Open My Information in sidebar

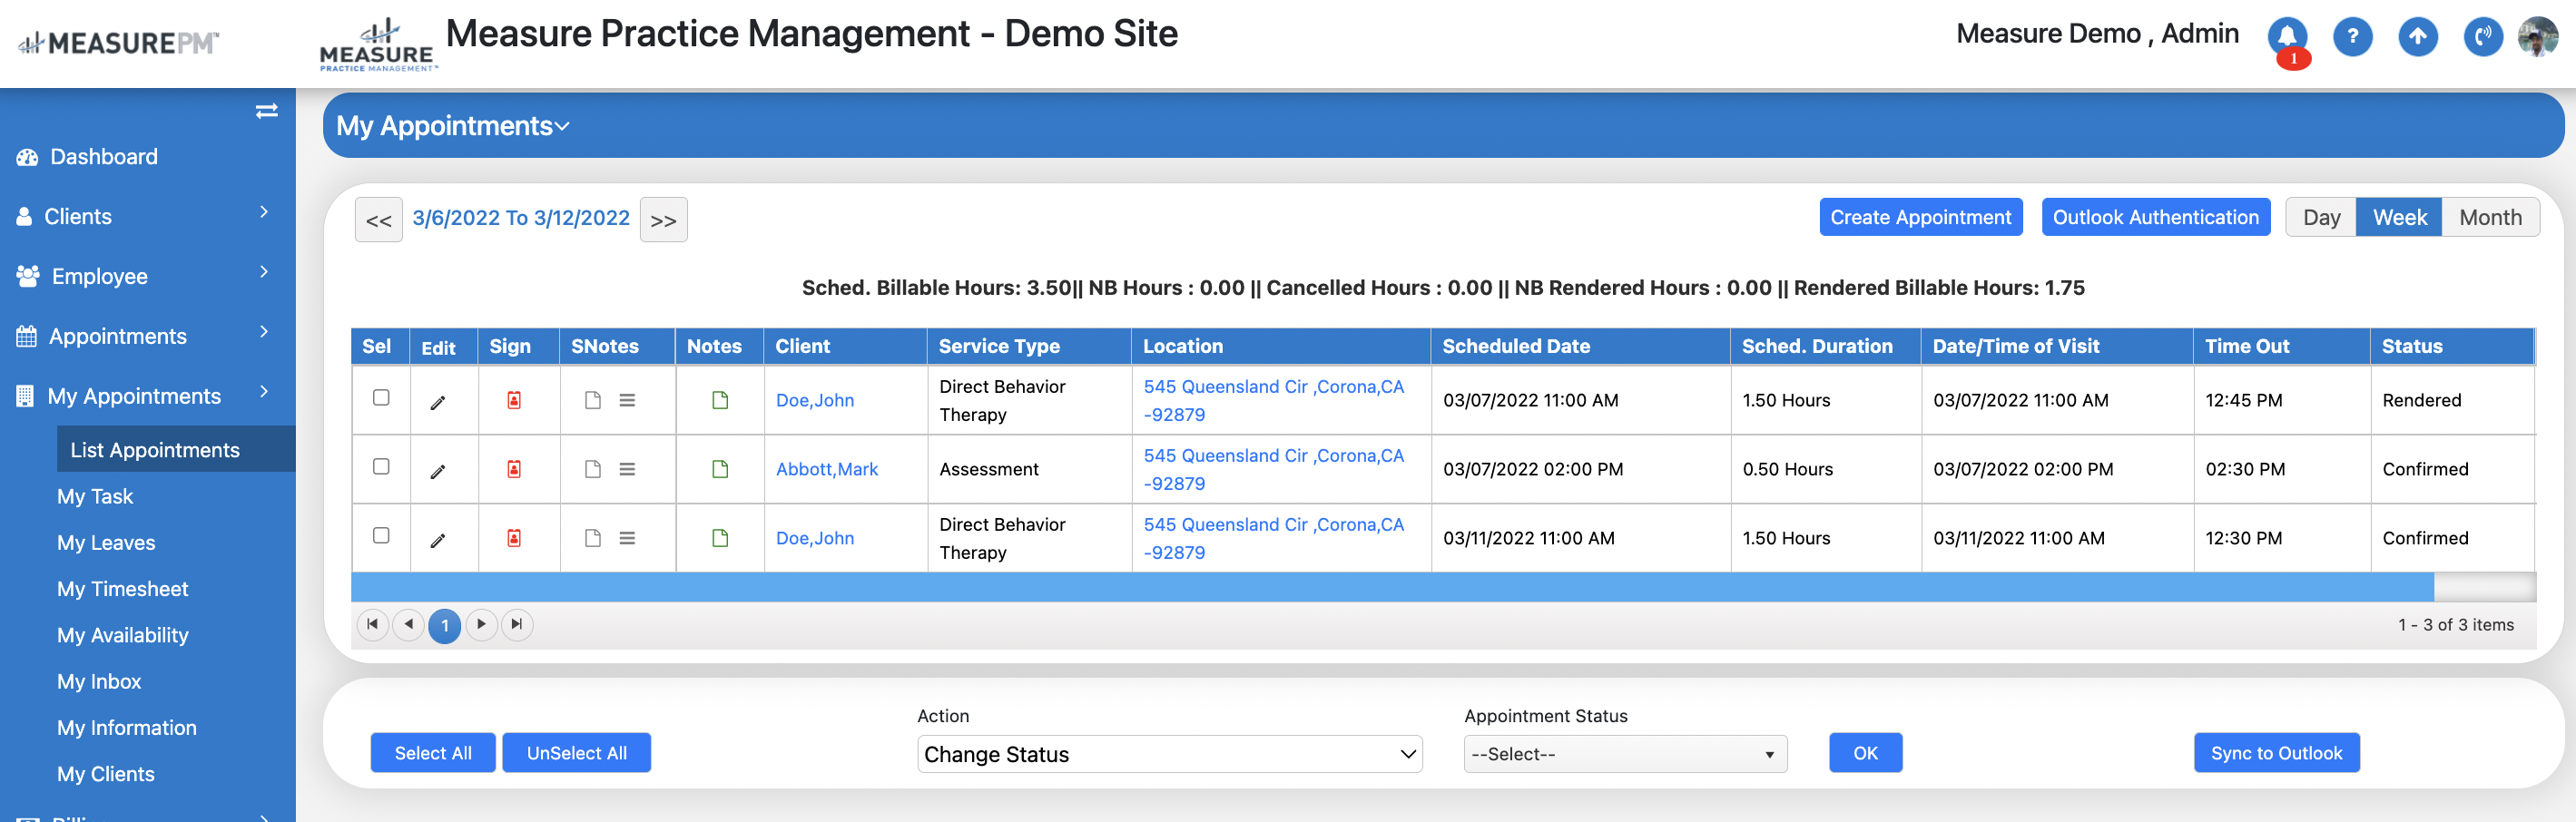point(126,728)
